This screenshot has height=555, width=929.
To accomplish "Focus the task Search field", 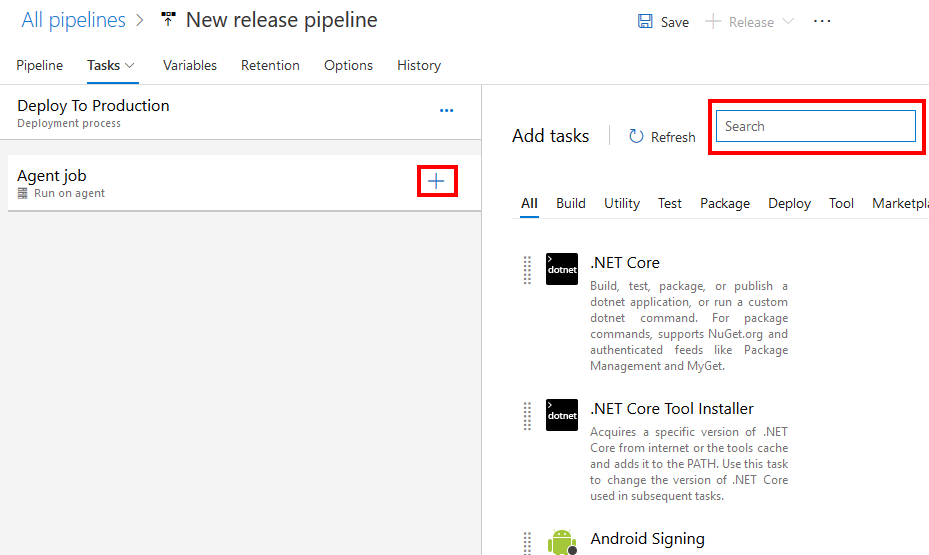I will [816, 126].
